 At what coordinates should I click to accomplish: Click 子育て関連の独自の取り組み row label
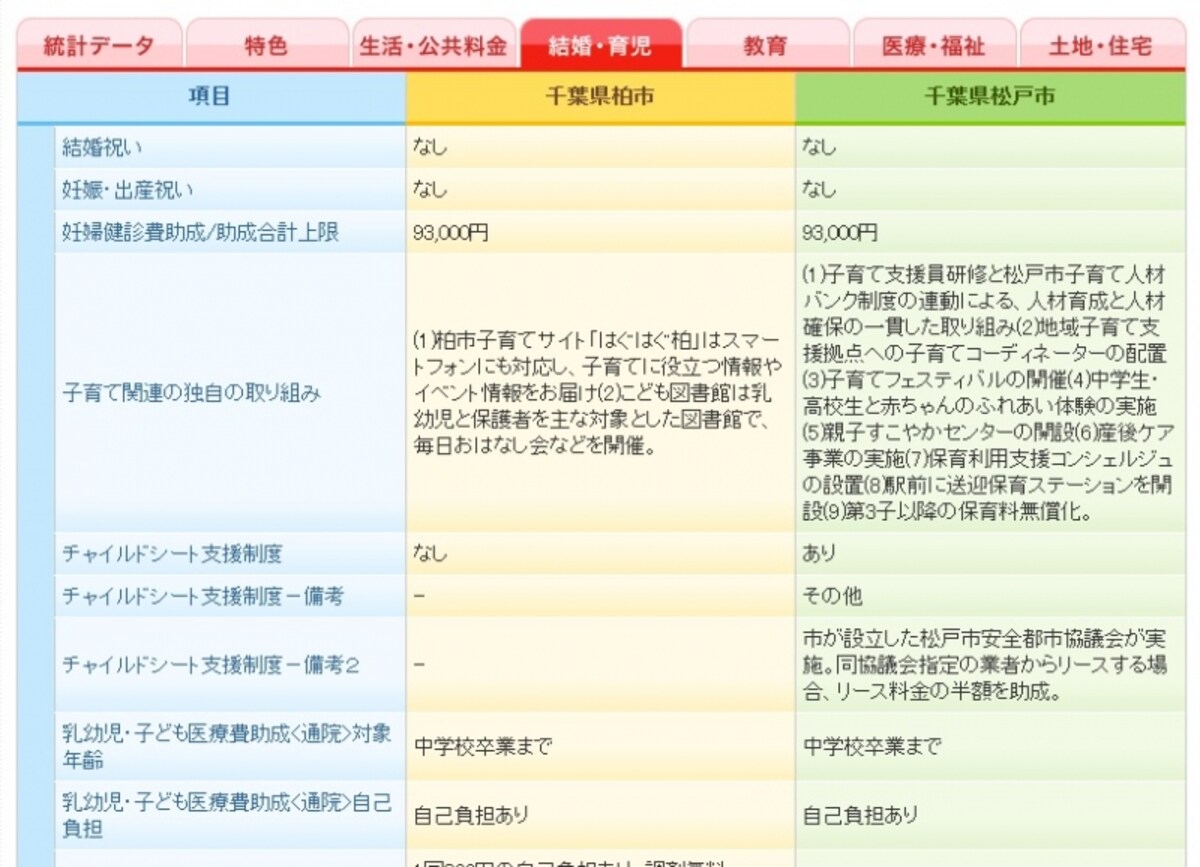pos(191,393)
